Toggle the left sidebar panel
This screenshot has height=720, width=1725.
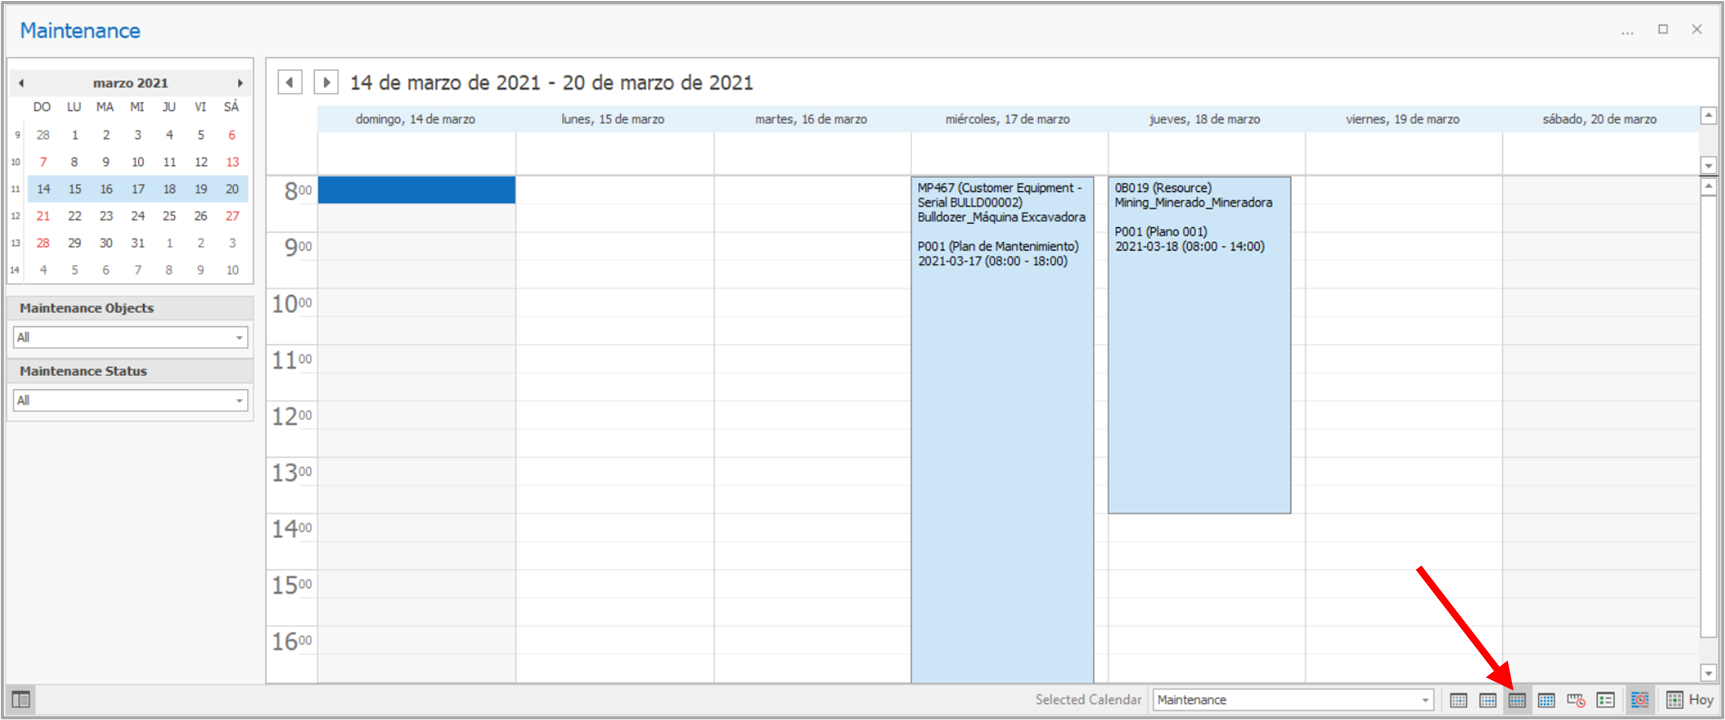pyautogui.click(x=21, y=700)
